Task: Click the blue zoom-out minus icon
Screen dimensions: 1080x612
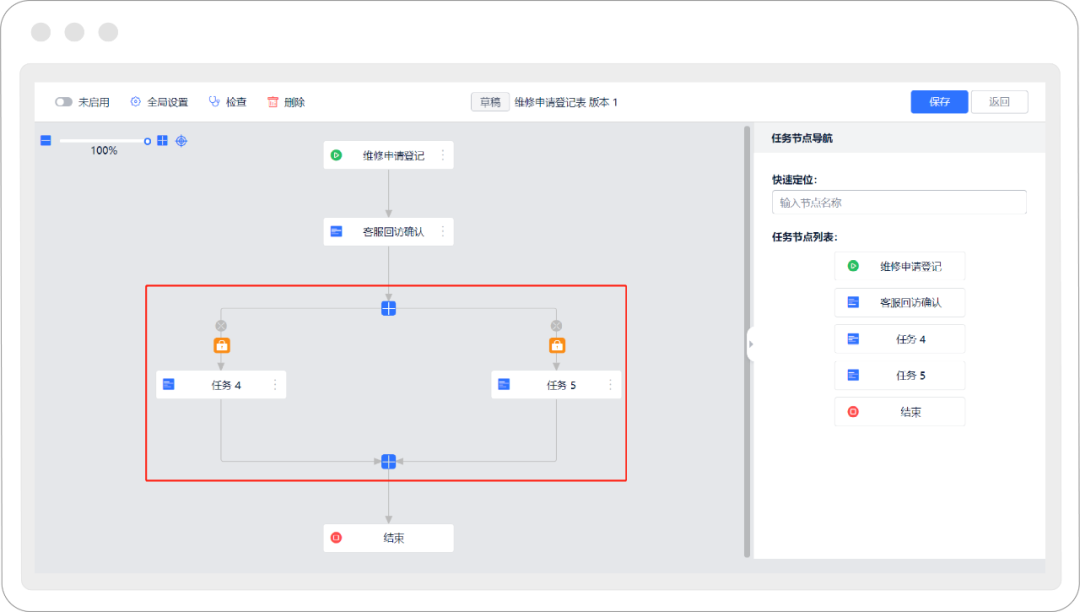Action: point(46,141)
